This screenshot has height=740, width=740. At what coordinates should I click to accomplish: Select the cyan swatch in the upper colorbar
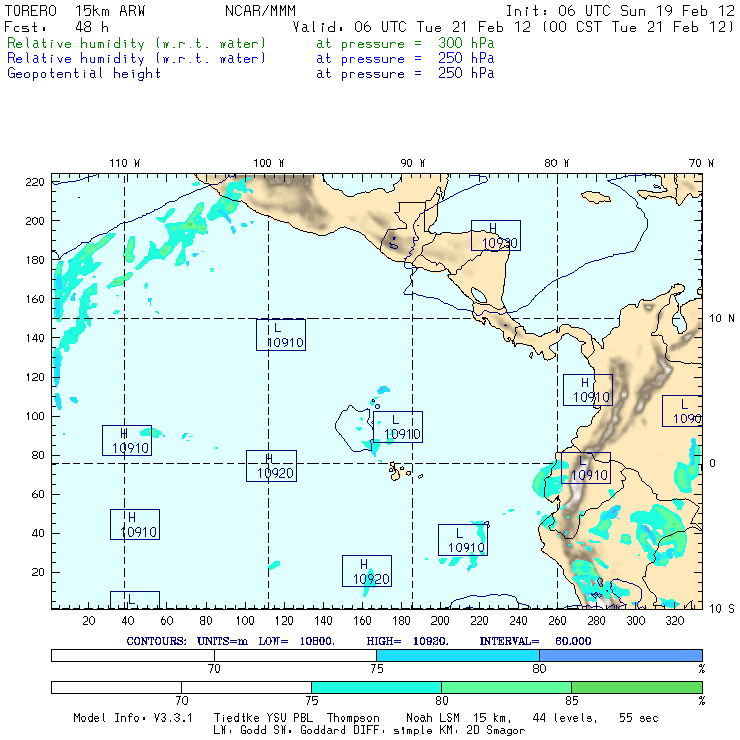click(457, 655)
